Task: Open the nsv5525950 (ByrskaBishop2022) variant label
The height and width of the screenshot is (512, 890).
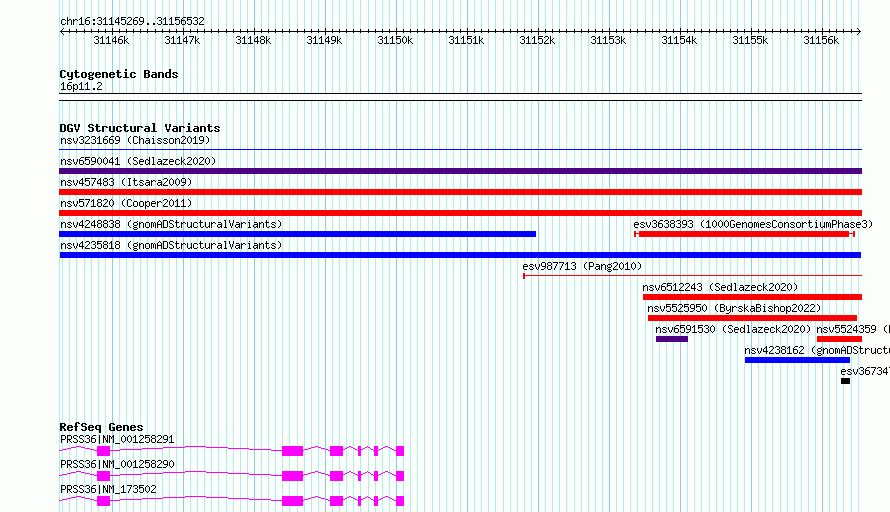Action: pyautogui.click(x=734, y=308)
